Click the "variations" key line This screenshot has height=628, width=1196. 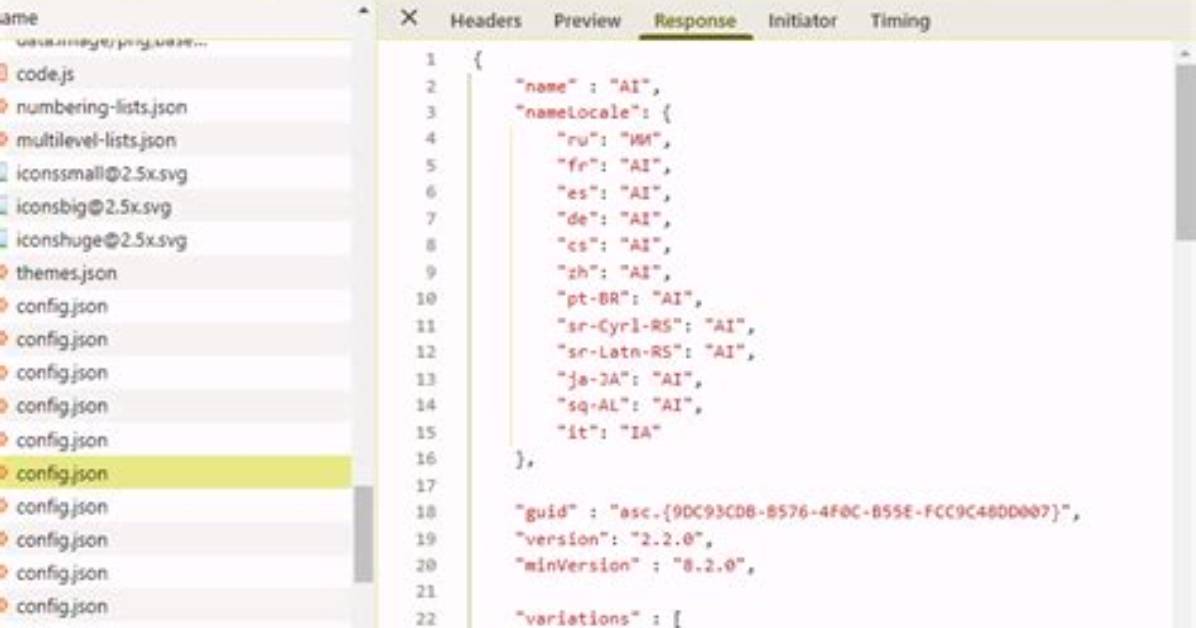coord(599,618)
